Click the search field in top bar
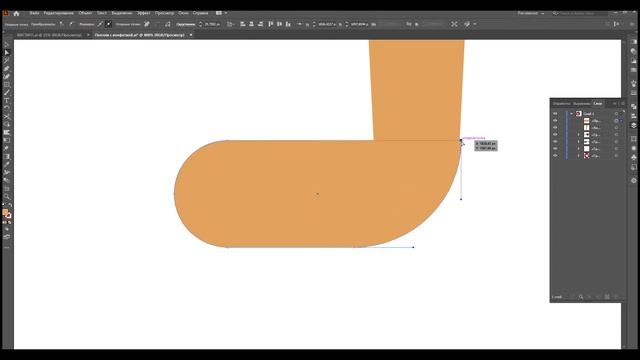This screenshot has width=640, height=360. pyautogui.click(x=581, y=13)
